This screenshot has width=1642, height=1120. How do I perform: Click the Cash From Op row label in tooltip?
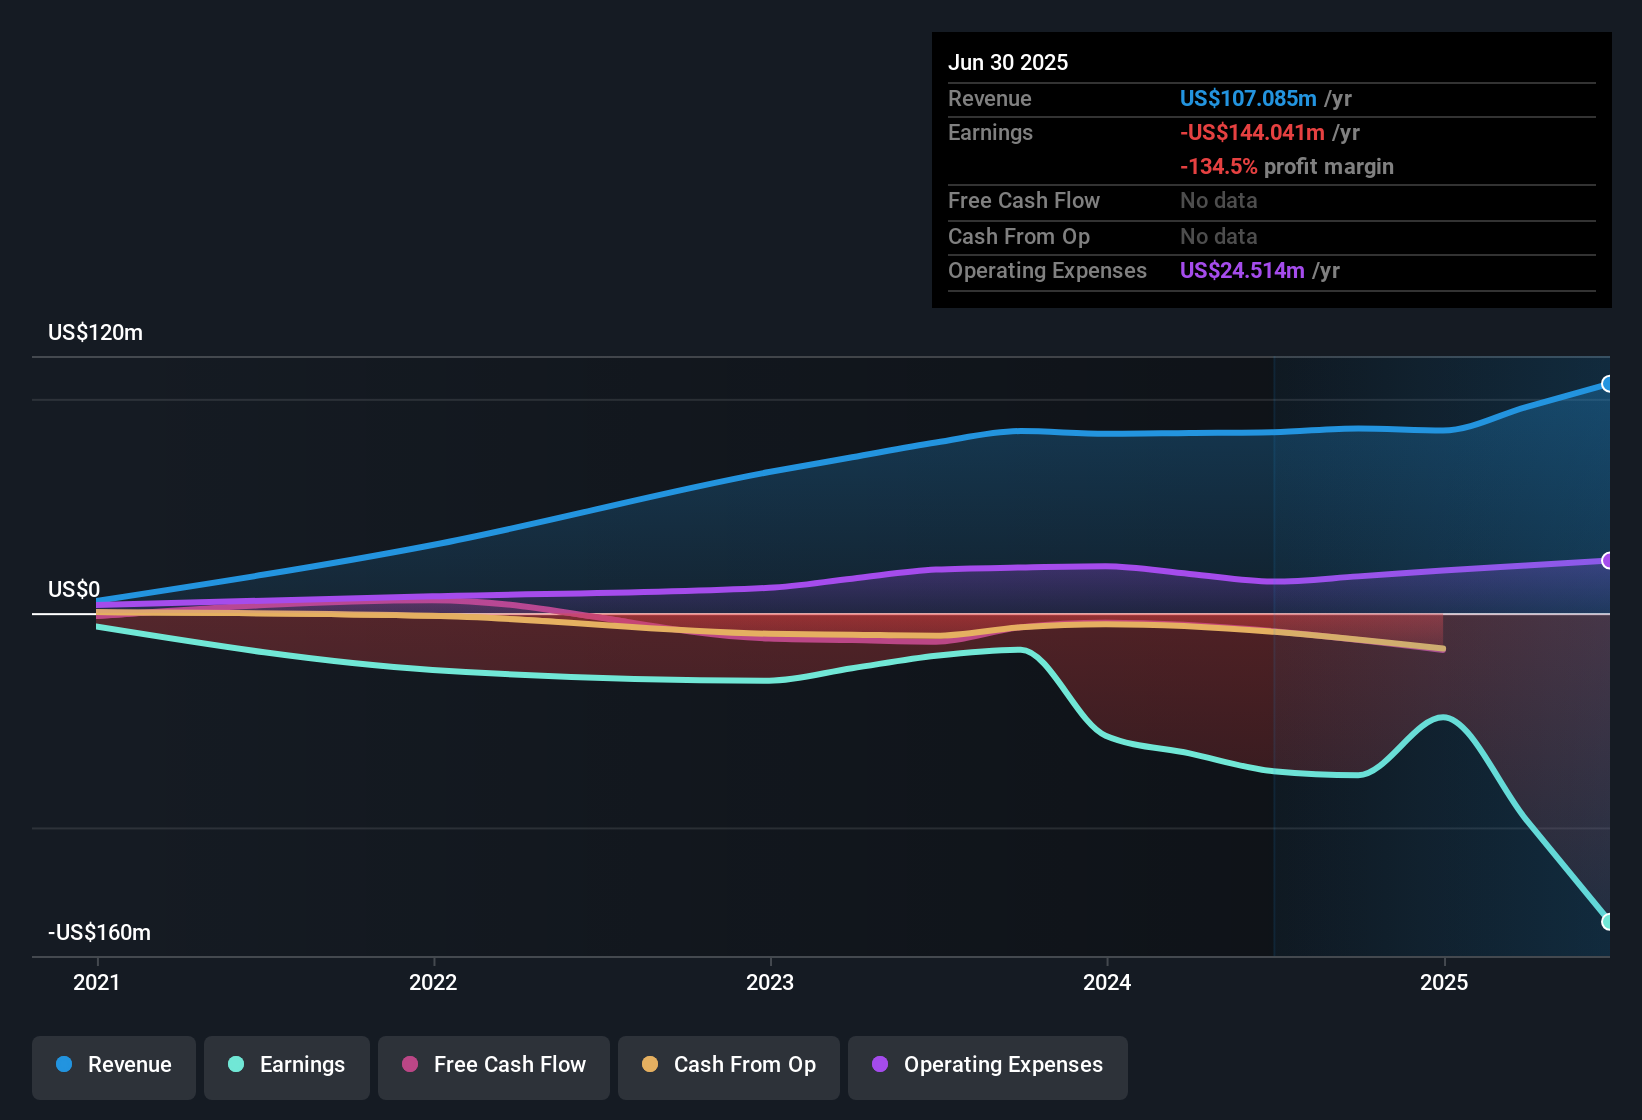pyautogui.click(x=1019, y=237)
